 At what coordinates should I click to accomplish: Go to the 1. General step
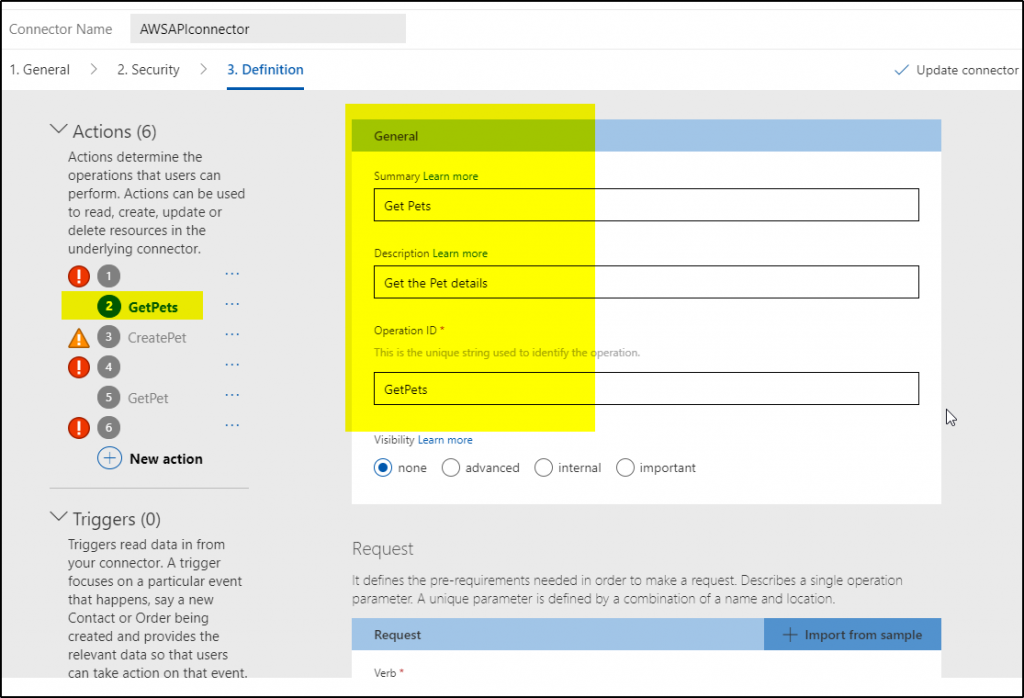point(39,70)
